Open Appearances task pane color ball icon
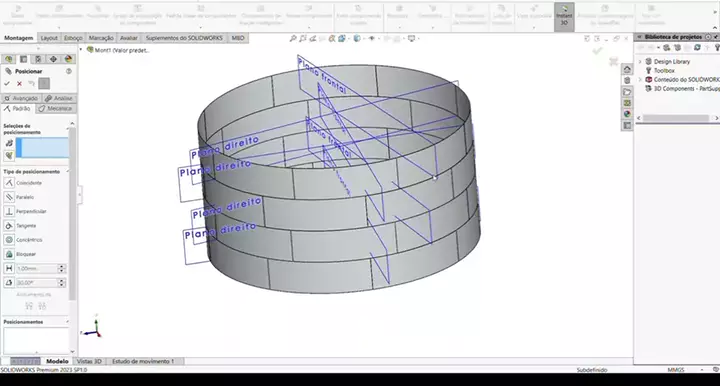Screen dimensions: 720x386 click(x=627, y=114)
